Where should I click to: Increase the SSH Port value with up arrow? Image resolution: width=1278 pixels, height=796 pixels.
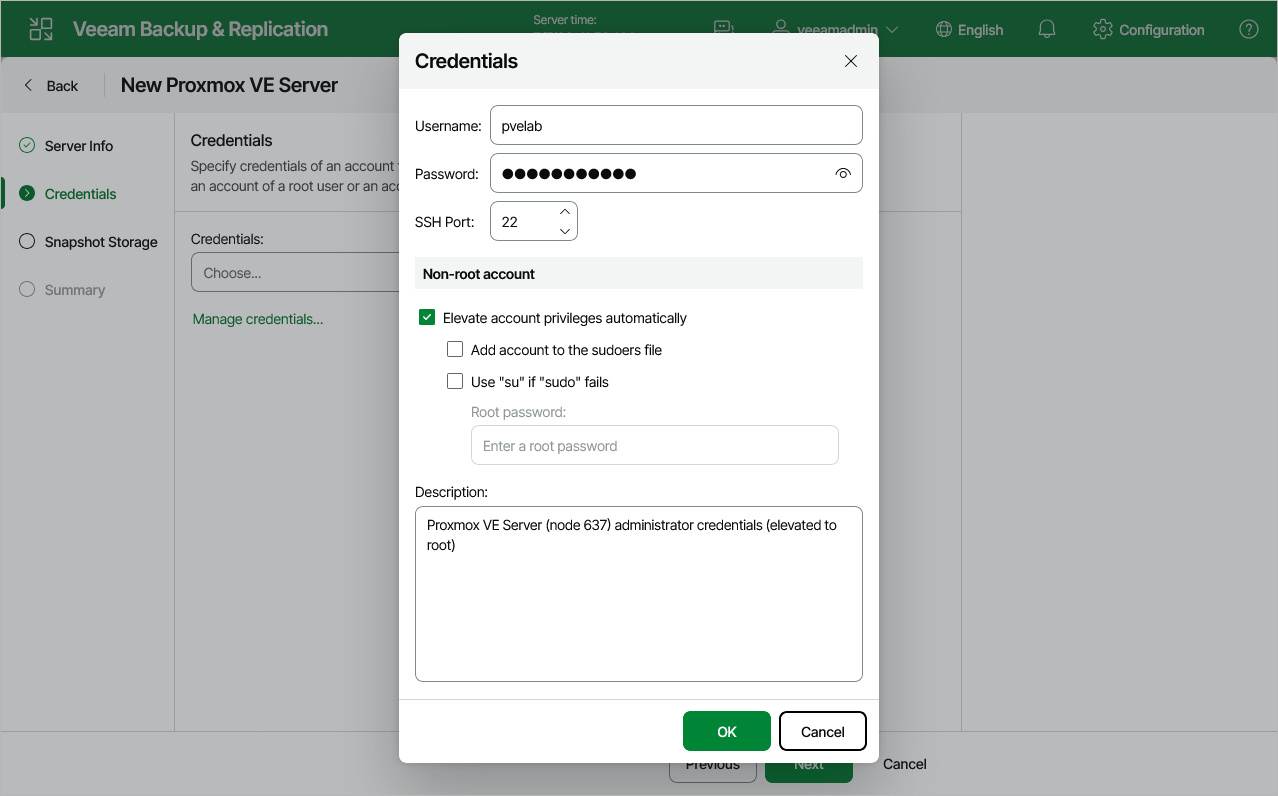click(x=565, y=212)
